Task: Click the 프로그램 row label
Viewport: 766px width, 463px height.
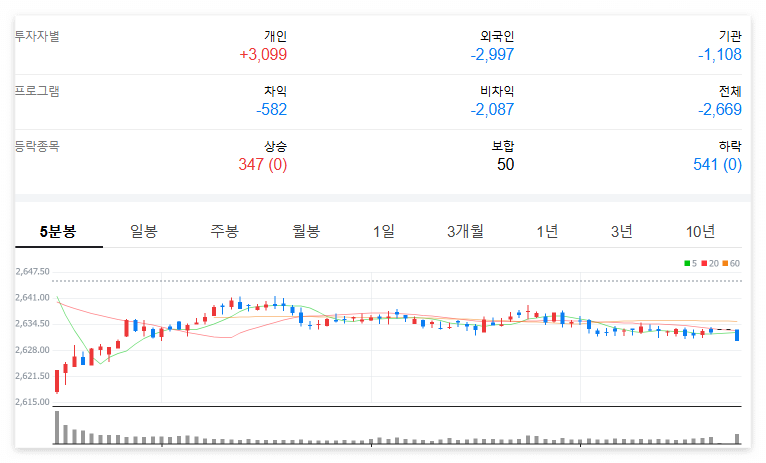Action: pos(37,91)
